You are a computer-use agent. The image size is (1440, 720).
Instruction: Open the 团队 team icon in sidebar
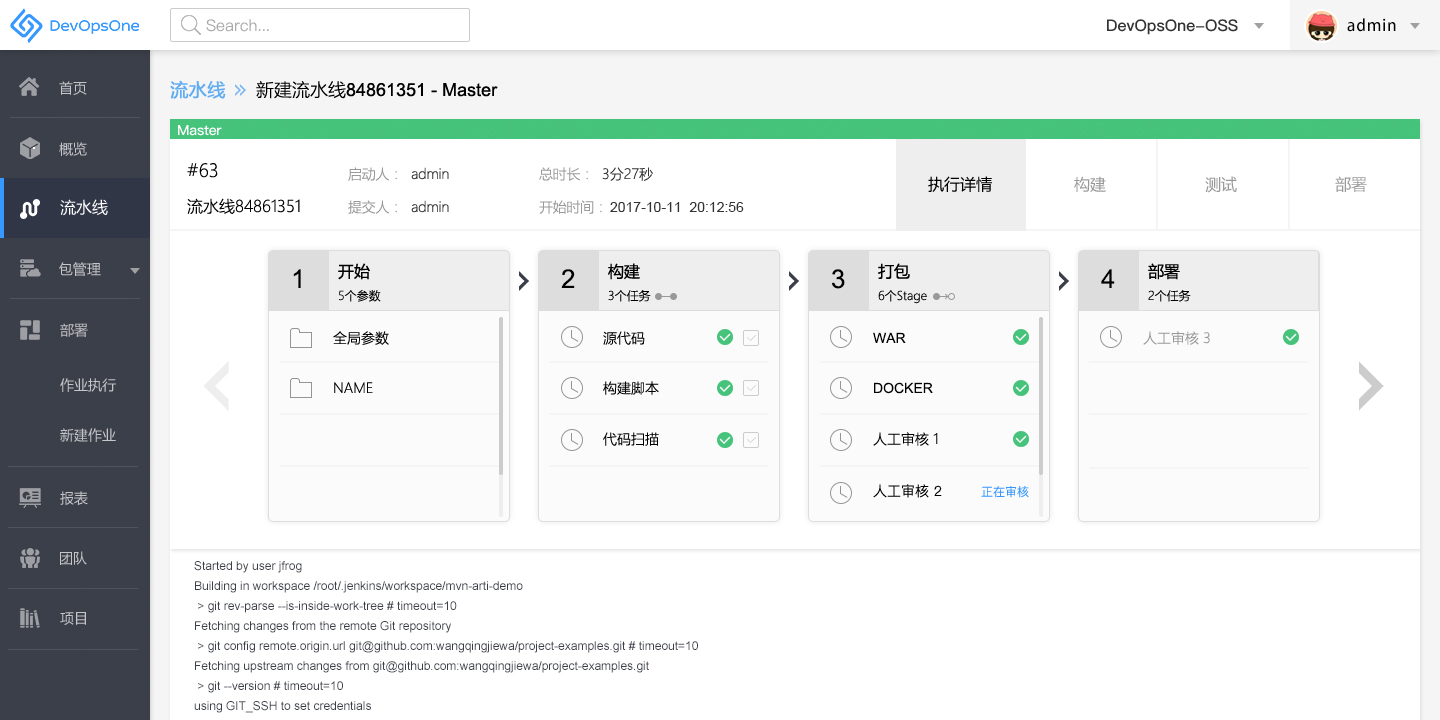30,558
